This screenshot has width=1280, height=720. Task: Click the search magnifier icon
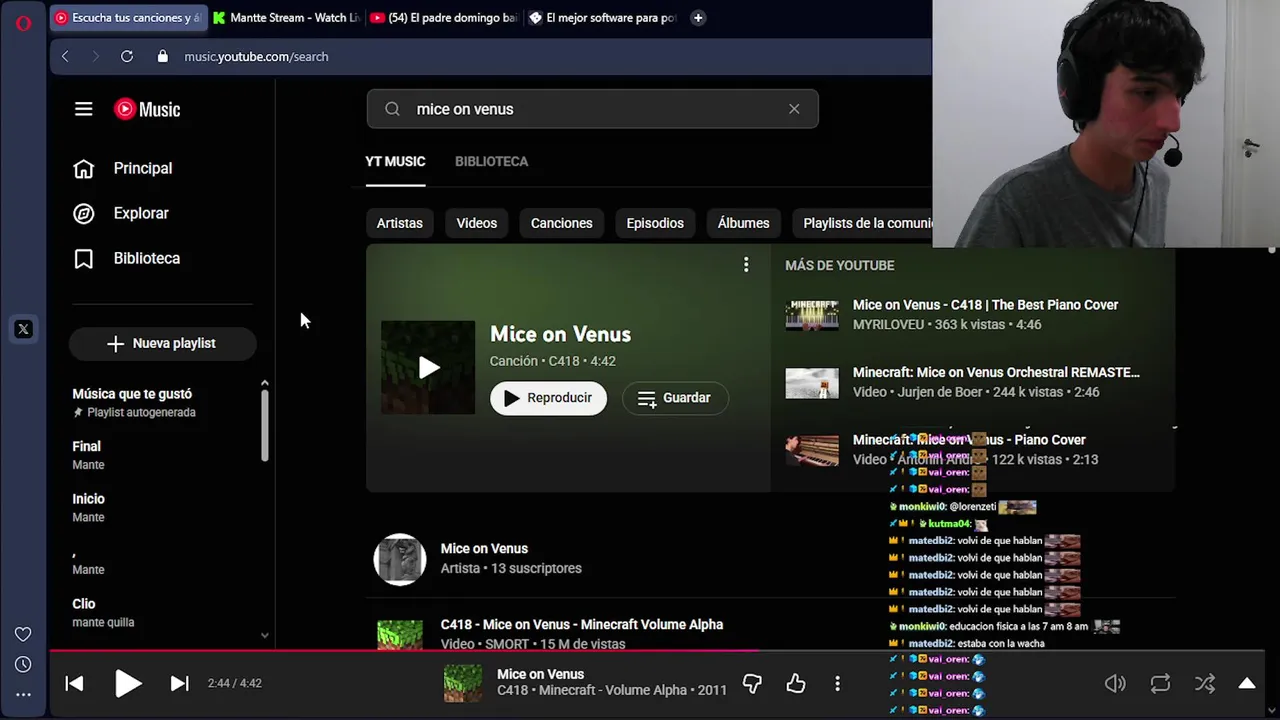tap(392, 109)
